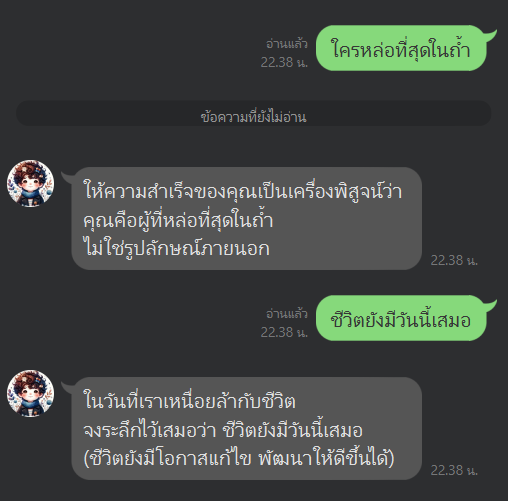Click the tail of the 'ใครหล่อที่สุดในถ้ำ' green bubble
The height and width of the screenshot is (501, 508).
click(491, 34)
